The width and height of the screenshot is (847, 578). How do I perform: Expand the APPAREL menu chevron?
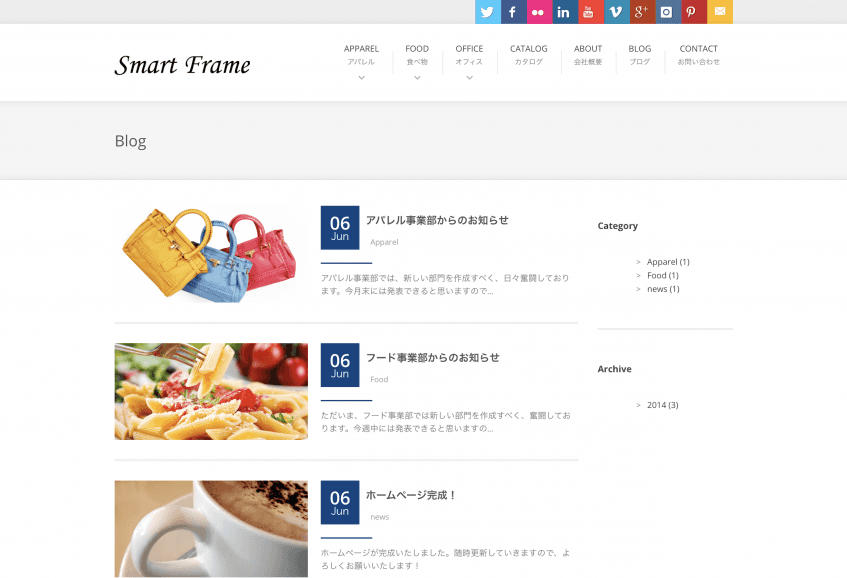point(361,78)
